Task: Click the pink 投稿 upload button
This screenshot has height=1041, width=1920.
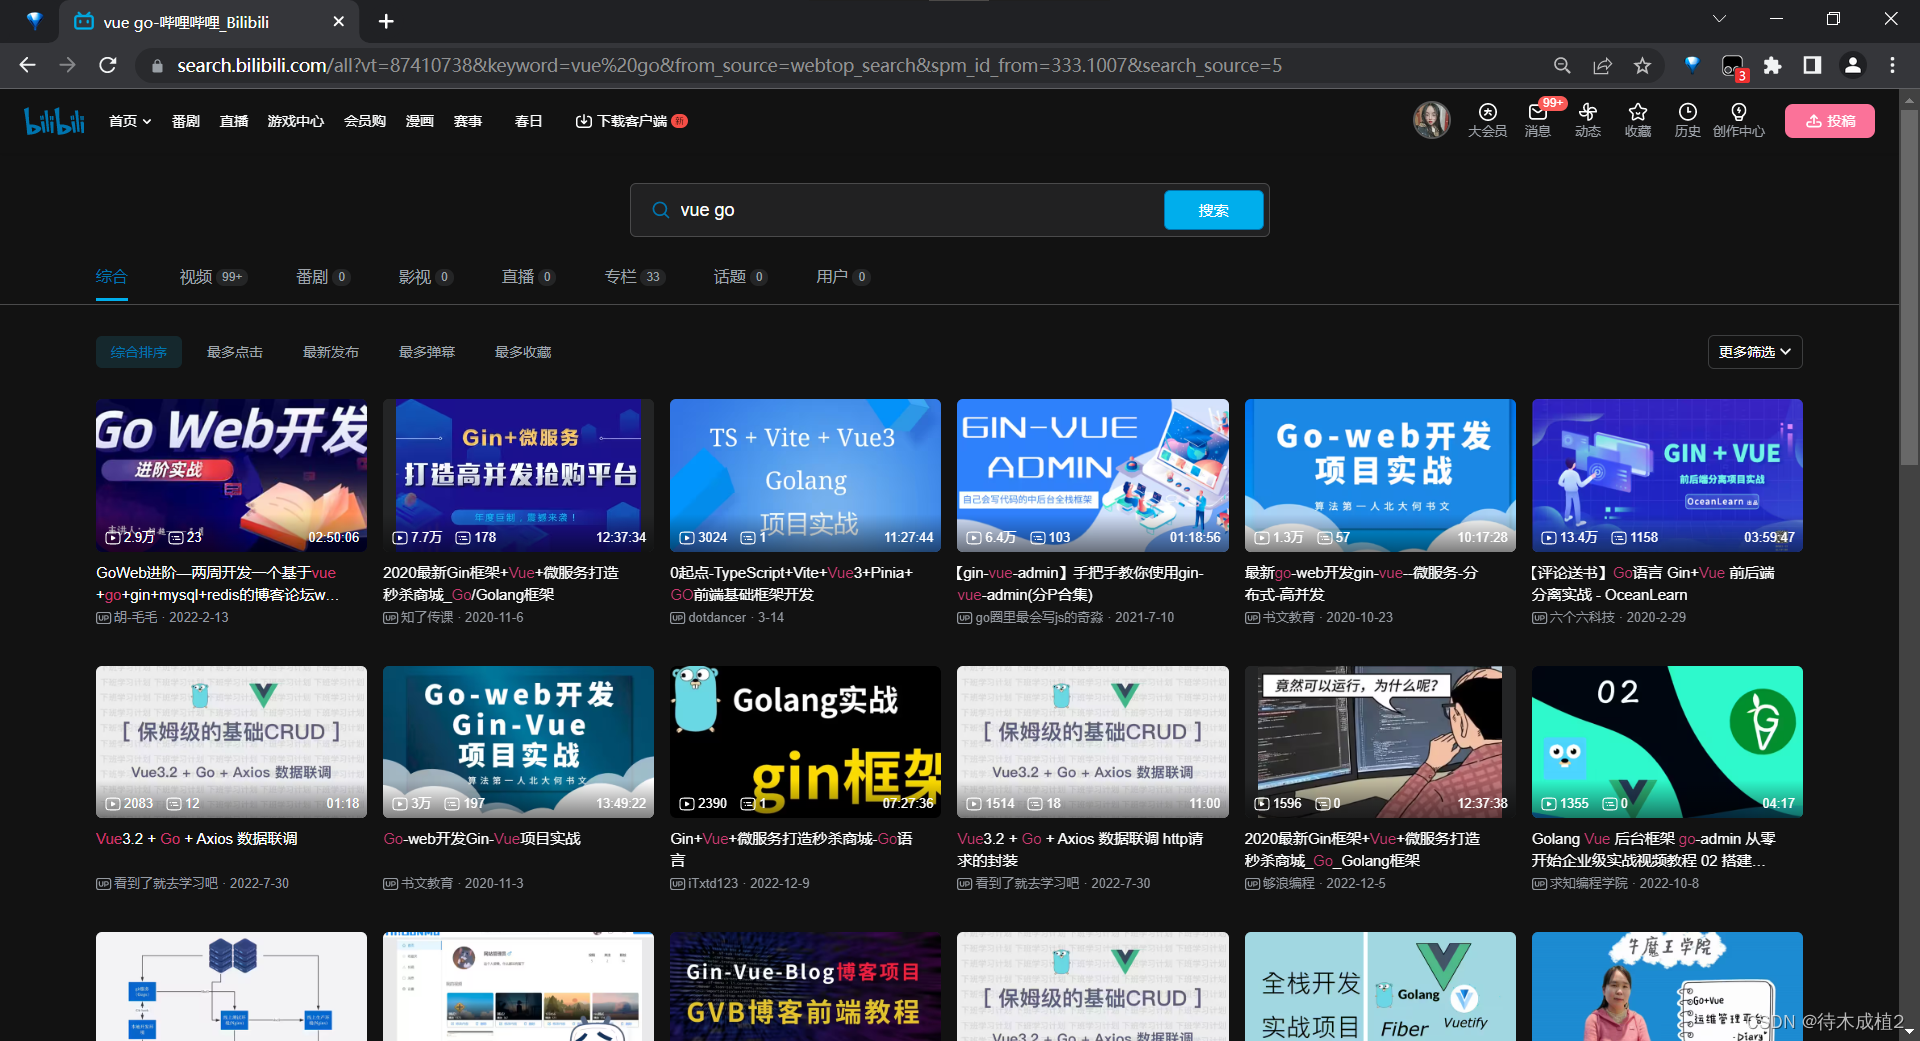Action: pos(1830,121)
